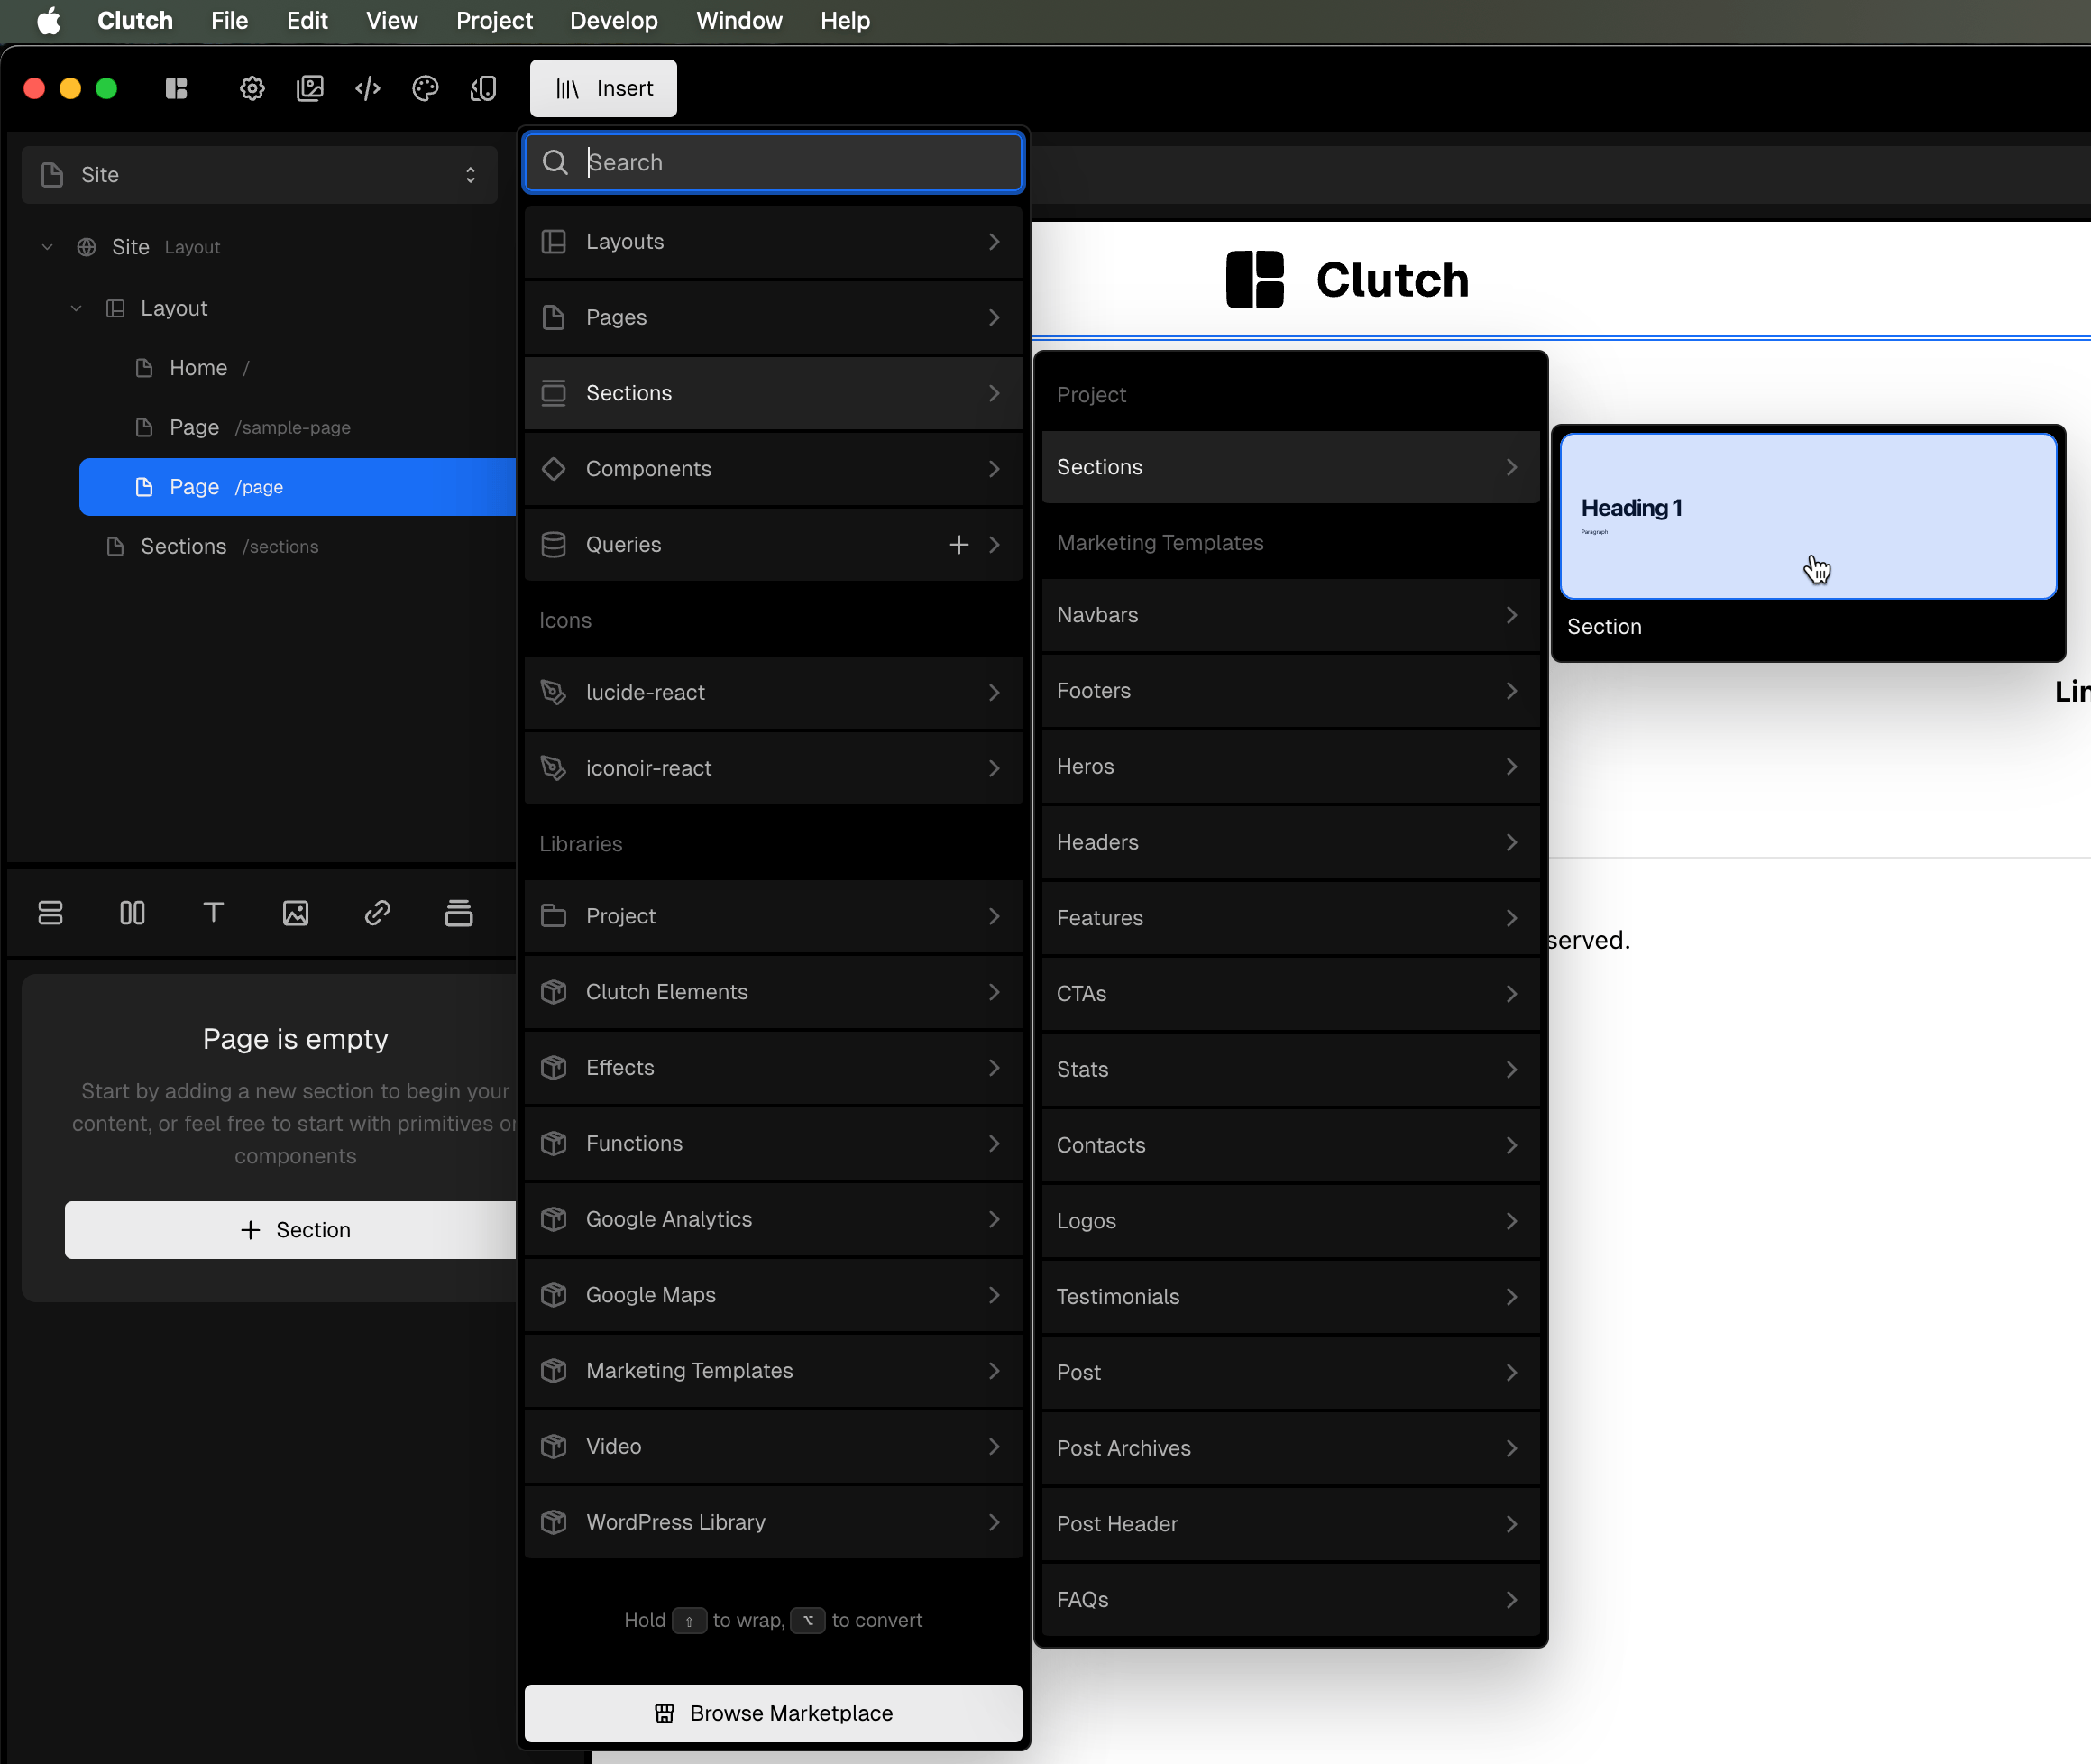This screenshot has height=1764, width=2091.
Task: Collapse the Layout tree node
Action: 76,308
